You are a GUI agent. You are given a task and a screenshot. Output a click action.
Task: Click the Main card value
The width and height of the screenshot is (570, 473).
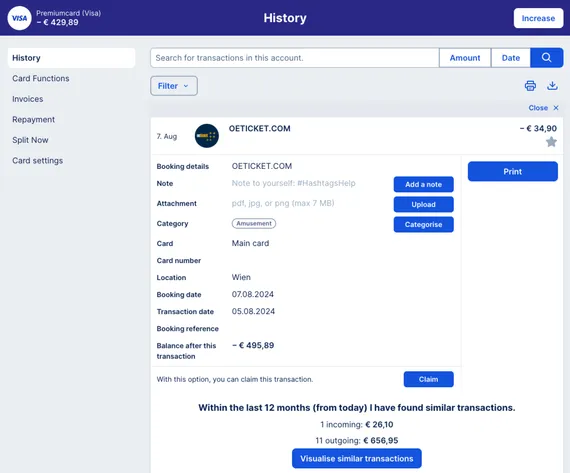coord(250,243)
